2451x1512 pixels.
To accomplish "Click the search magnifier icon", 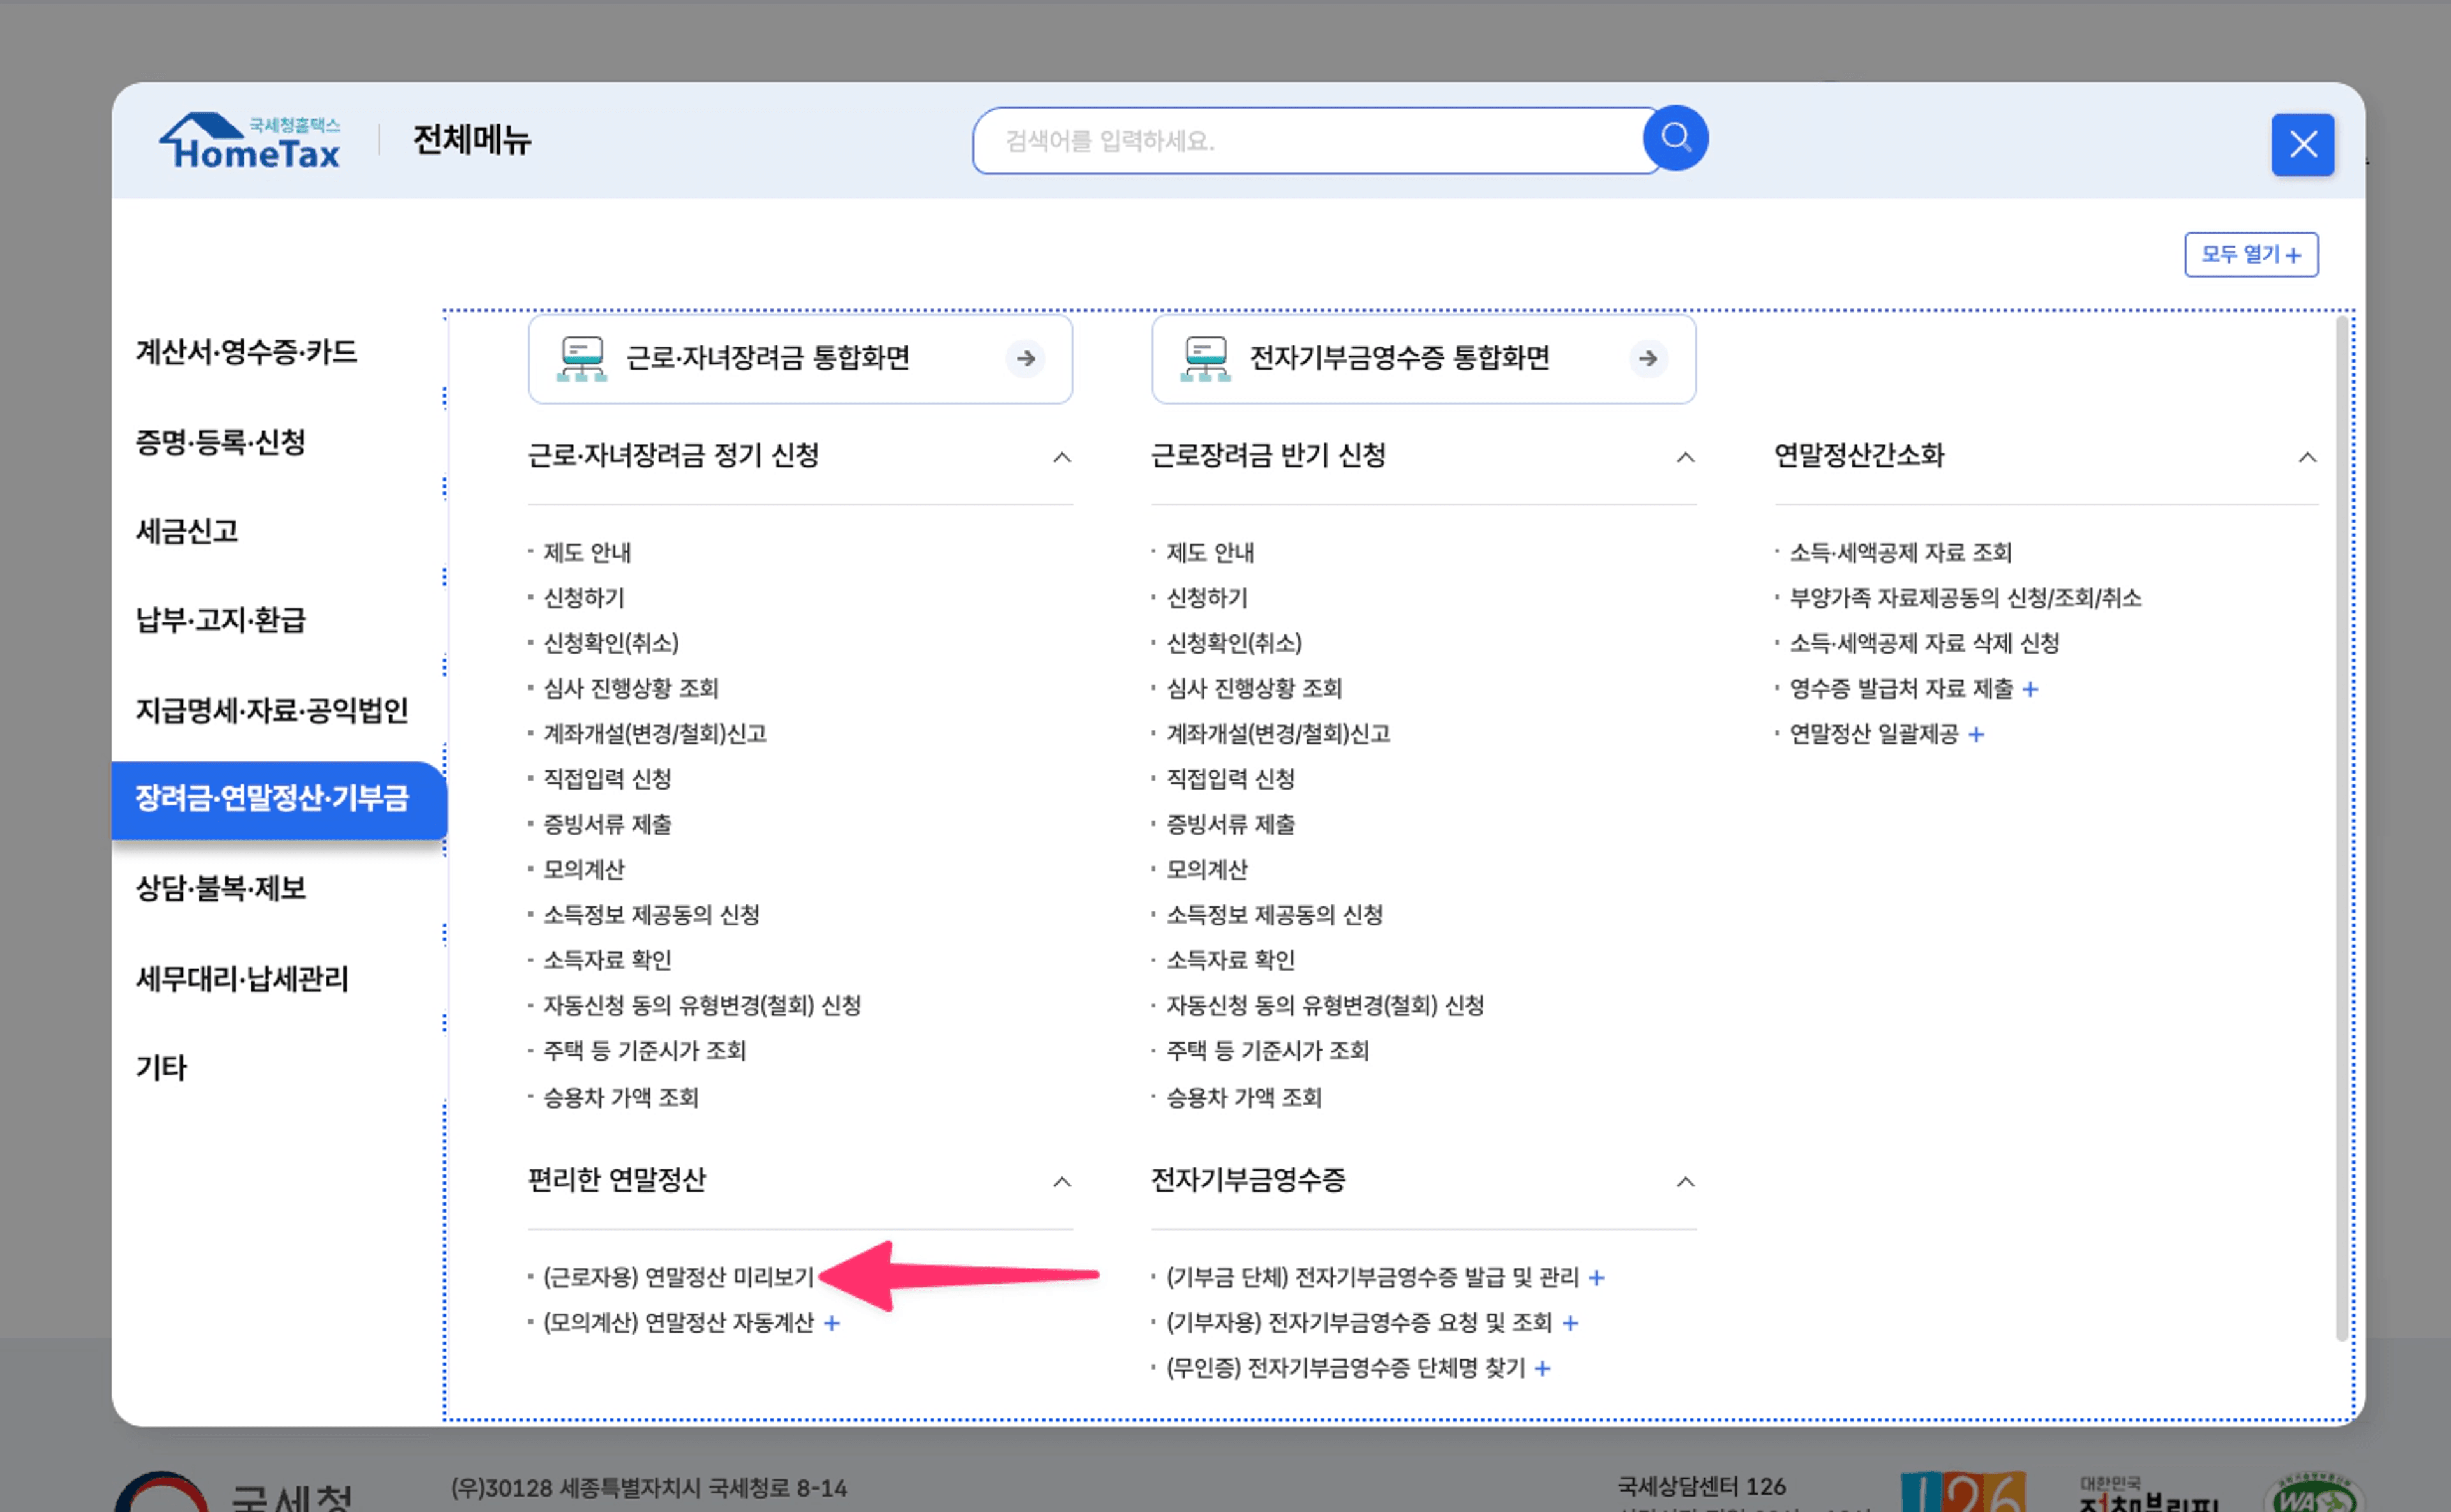I will (x=1675, y=139).
